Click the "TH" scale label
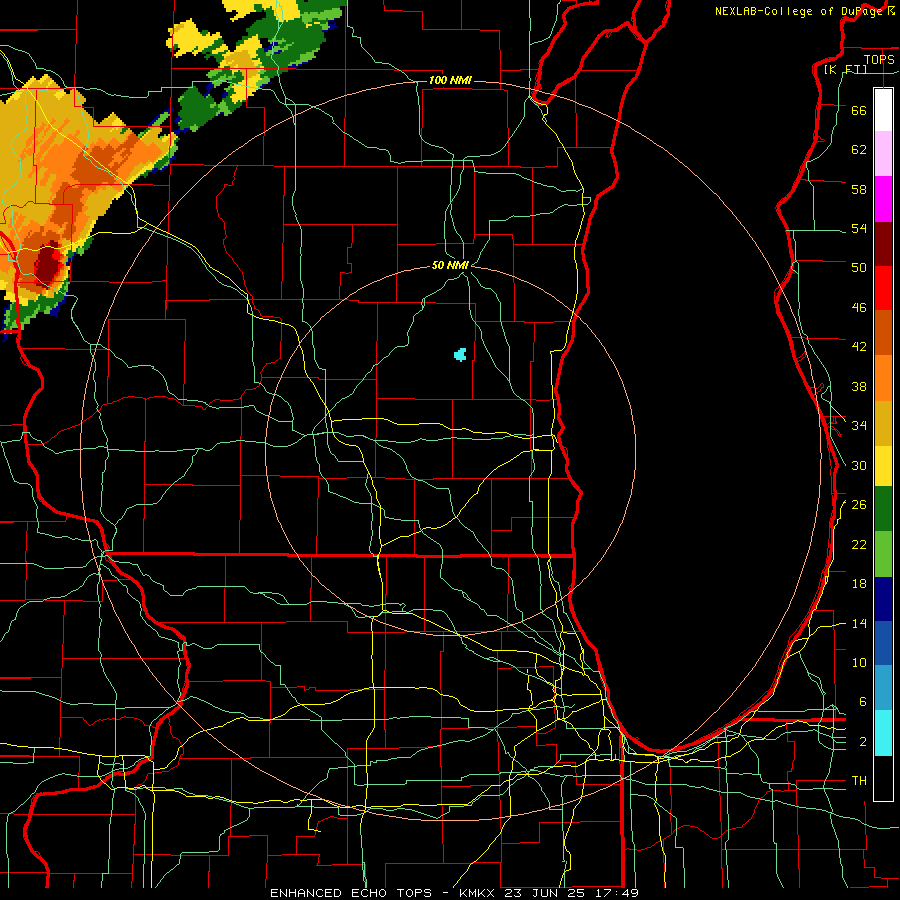900x900 pixels. tap(859, 781)
